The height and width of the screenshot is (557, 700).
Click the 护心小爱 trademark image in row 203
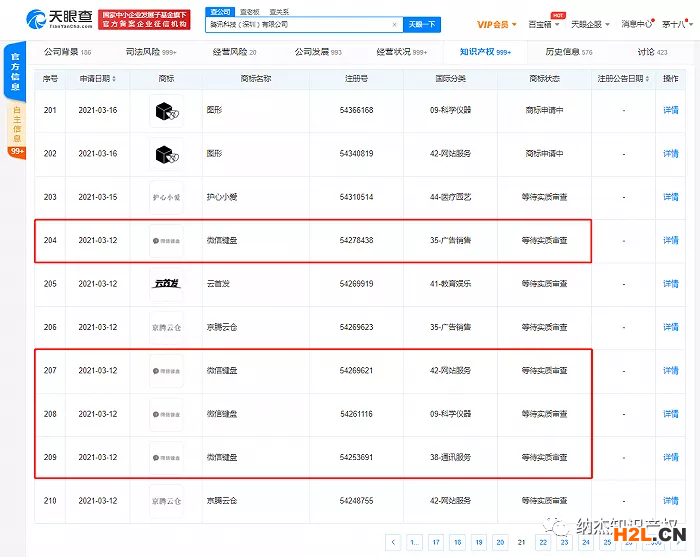[166, 197]
